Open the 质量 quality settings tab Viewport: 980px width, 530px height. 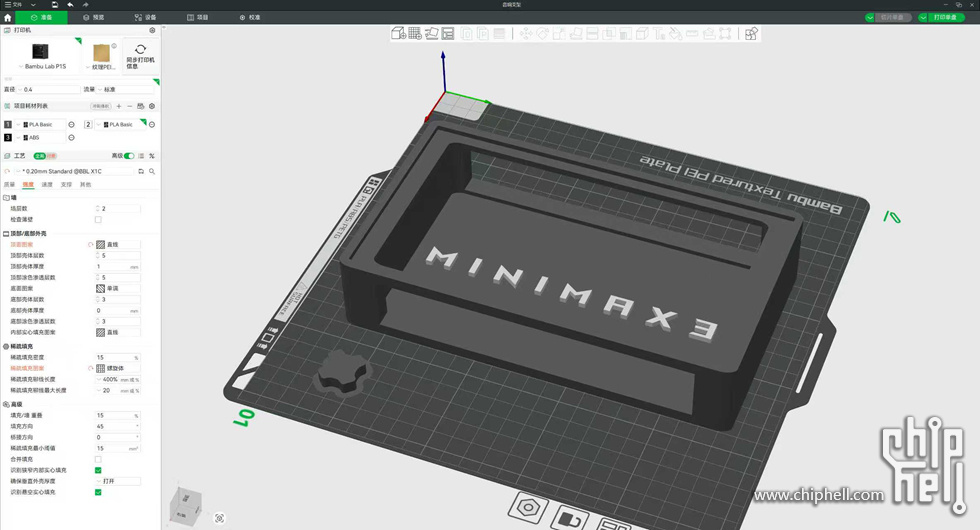click(x=9, y=184)
